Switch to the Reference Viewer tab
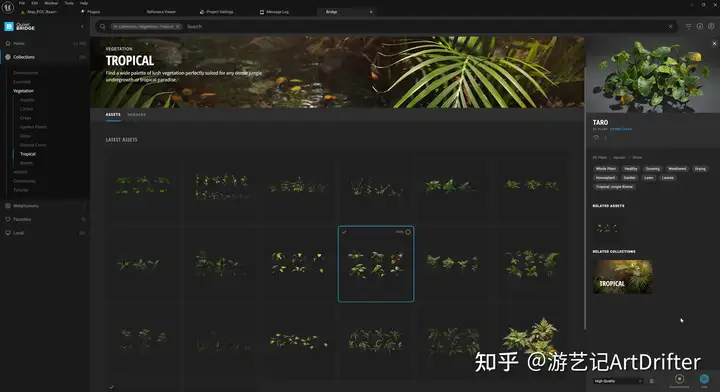Image resolution: width=720 pixels, height=392 pixels. pyautogui.click(x=161, y=11)
